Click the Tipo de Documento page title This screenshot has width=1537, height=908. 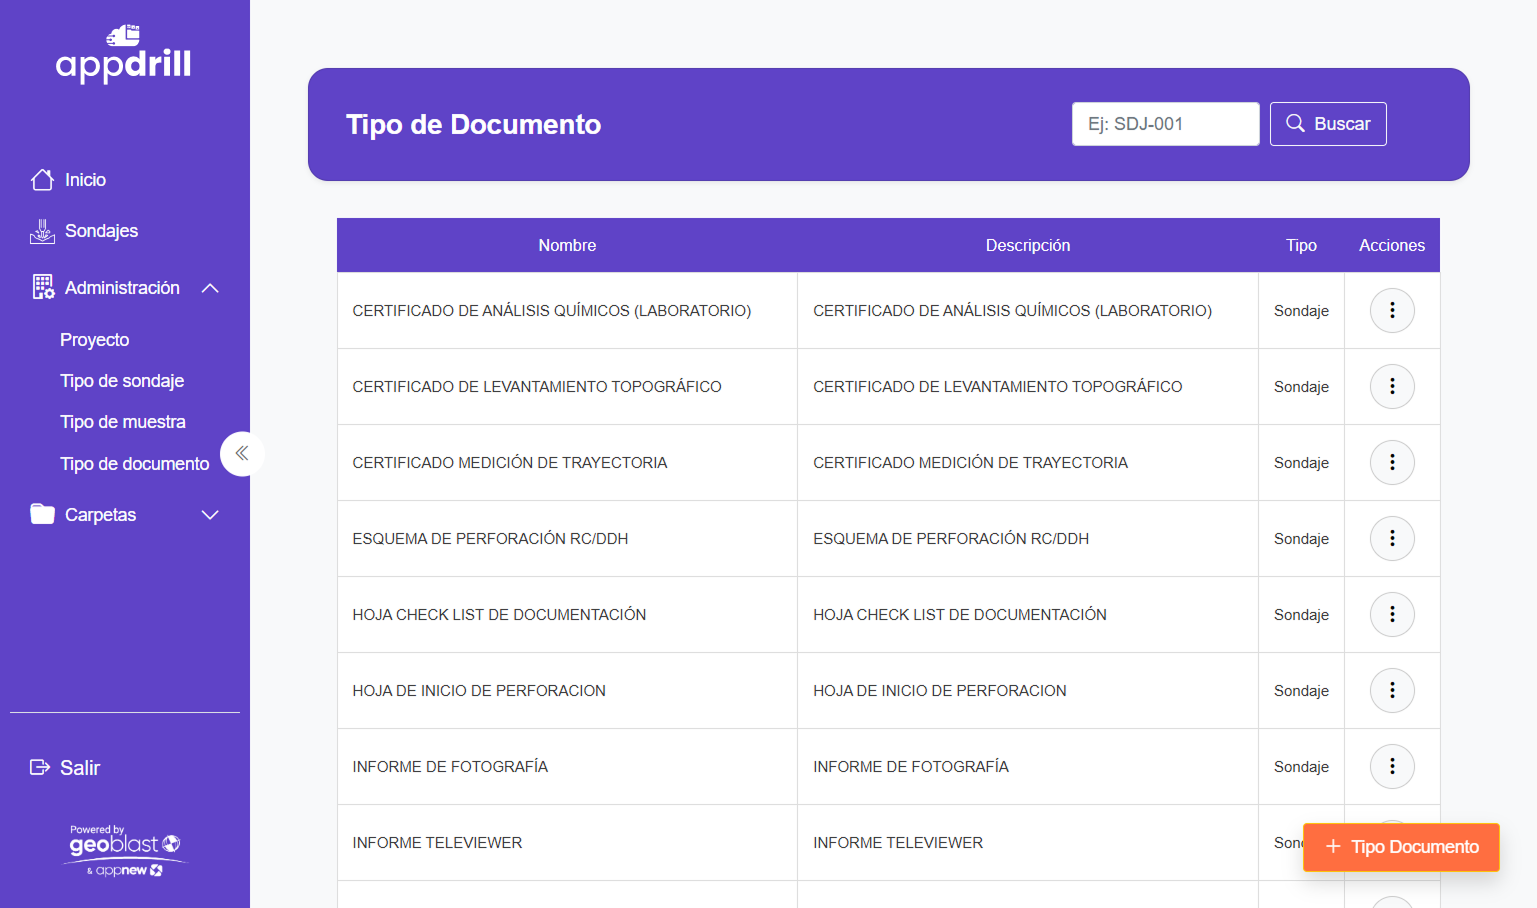473,124
